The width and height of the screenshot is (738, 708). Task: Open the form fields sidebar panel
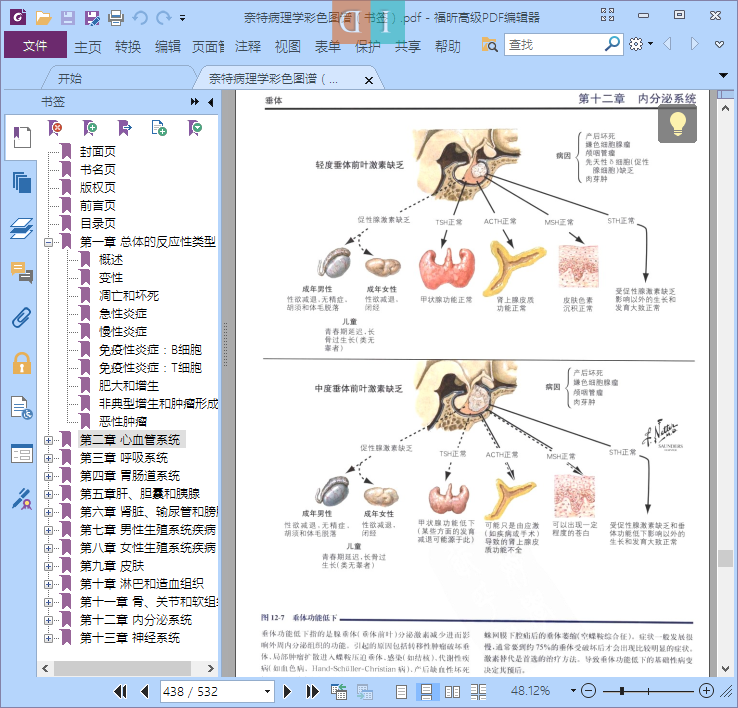tap(22, 454)
